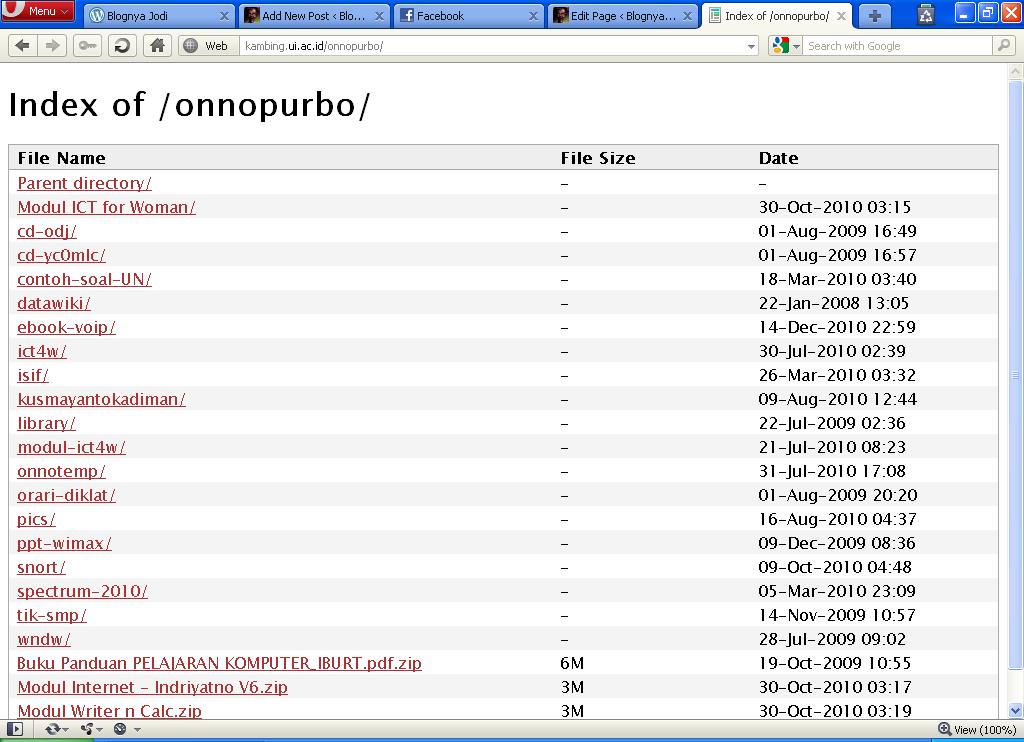Click the address bar URL field
The height and width of the screenshot is (742, 1024).
pos(493,46)
